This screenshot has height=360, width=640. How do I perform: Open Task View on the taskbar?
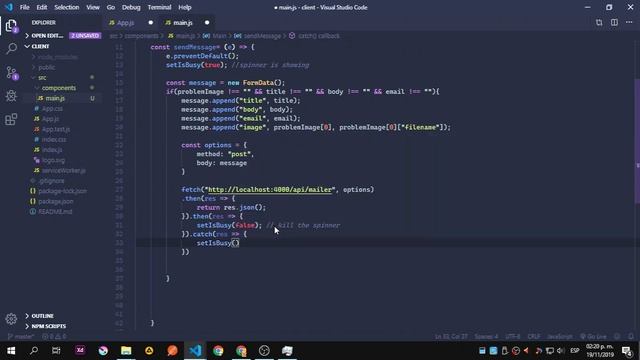click(x=56, y=351)
